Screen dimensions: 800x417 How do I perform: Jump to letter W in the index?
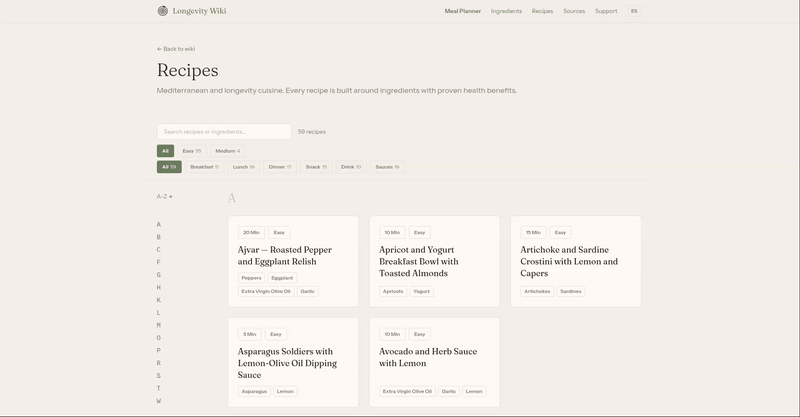tap(159, 401)
